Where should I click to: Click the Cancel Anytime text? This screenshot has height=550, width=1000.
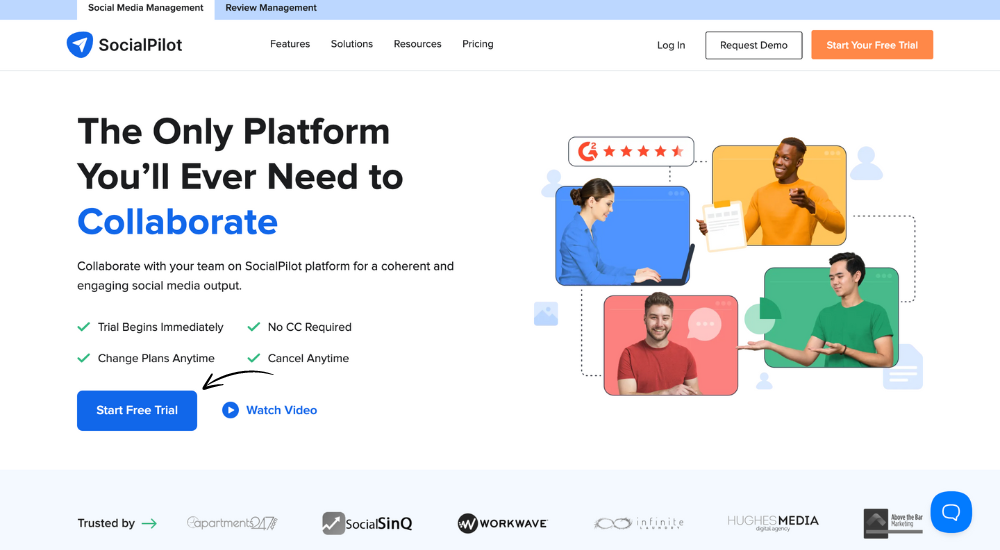click(308, 359)
